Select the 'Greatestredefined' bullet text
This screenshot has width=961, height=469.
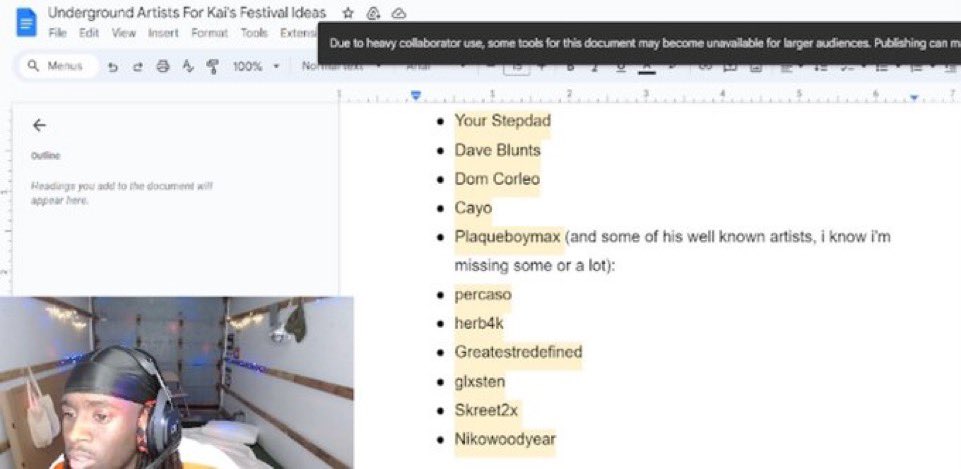pyautogui.click(x=518, y=353)
